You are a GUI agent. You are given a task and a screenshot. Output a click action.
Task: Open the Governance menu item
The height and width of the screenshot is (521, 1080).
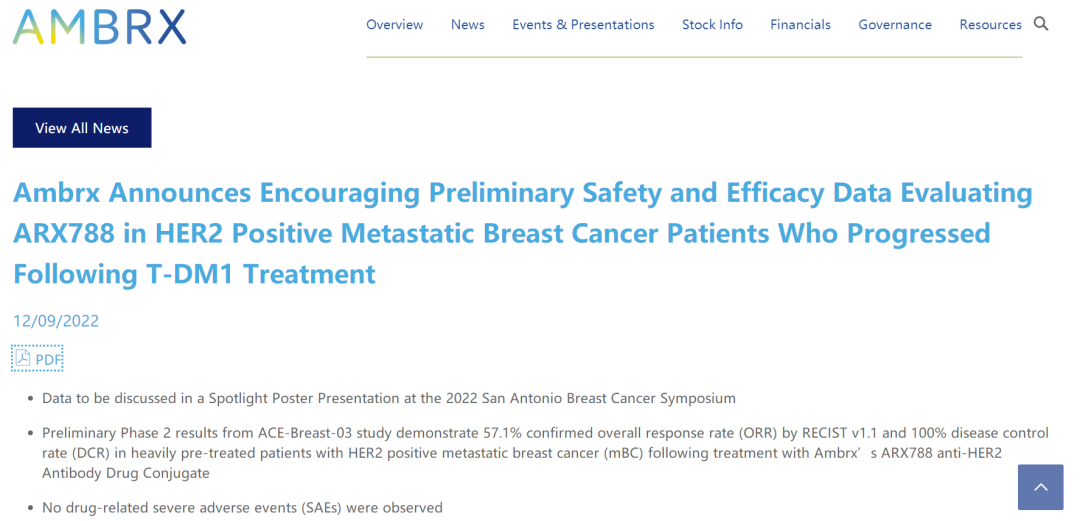[895, 25]
